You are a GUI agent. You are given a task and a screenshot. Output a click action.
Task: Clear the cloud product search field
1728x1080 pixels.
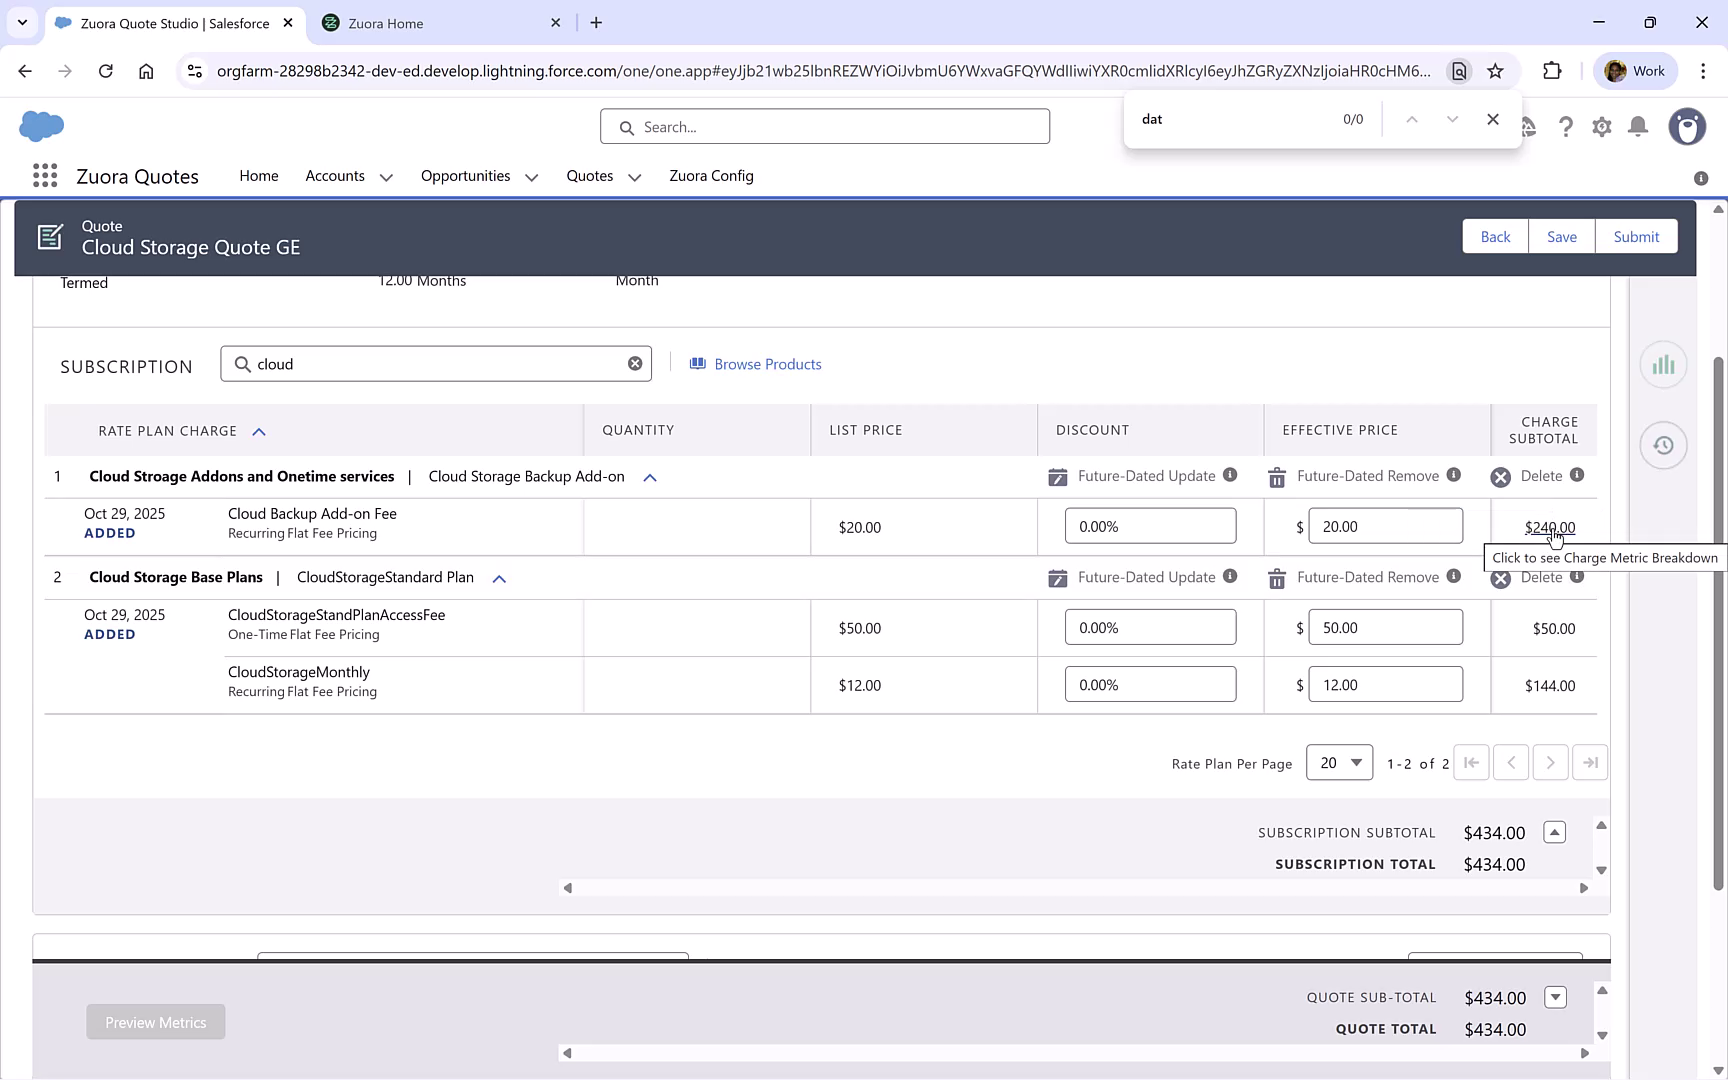pyautogui.click(x=635, y=364)
